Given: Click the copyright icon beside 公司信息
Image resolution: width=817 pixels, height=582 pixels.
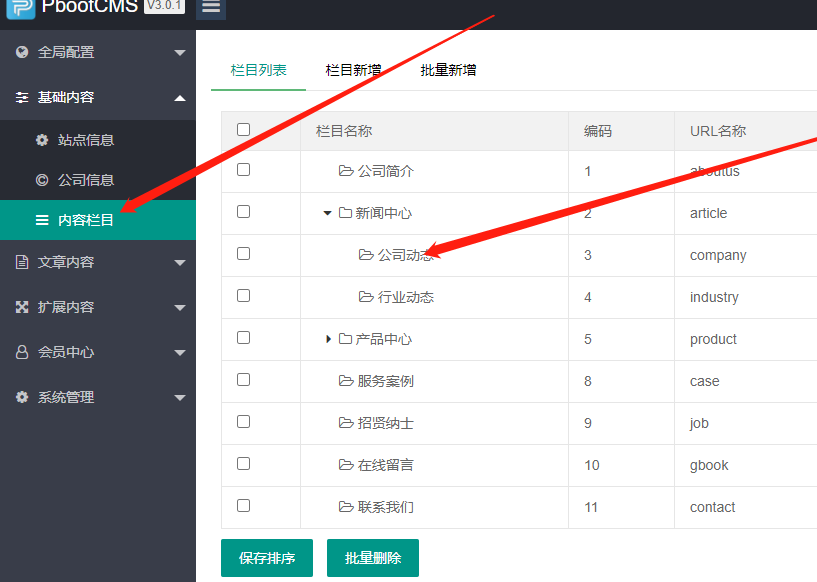Looking at the screenshot, I should tap(42, 180).
